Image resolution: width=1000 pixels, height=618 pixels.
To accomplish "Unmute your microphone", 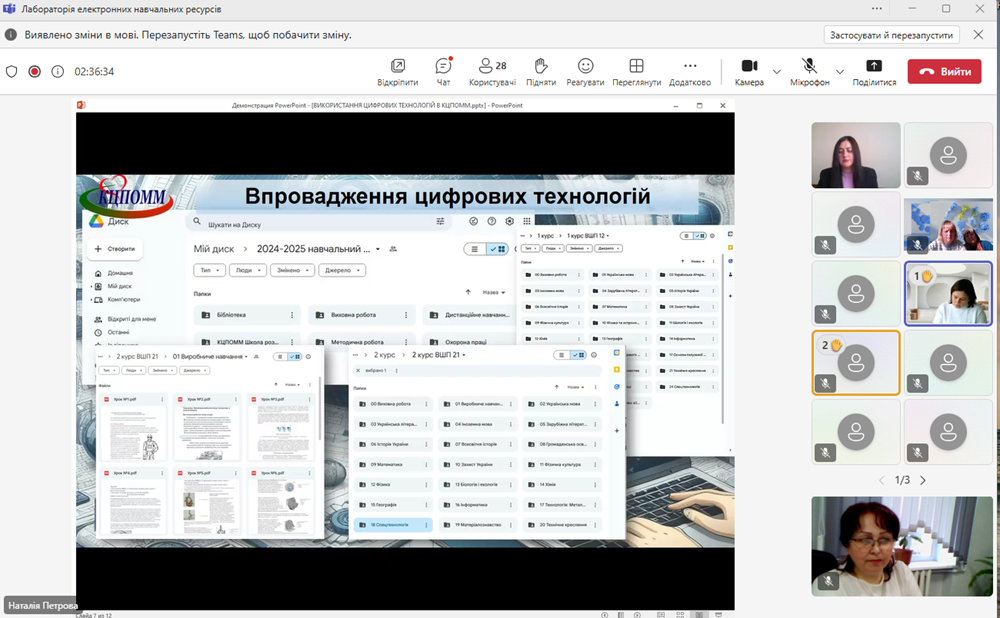I will coord(808,71).
